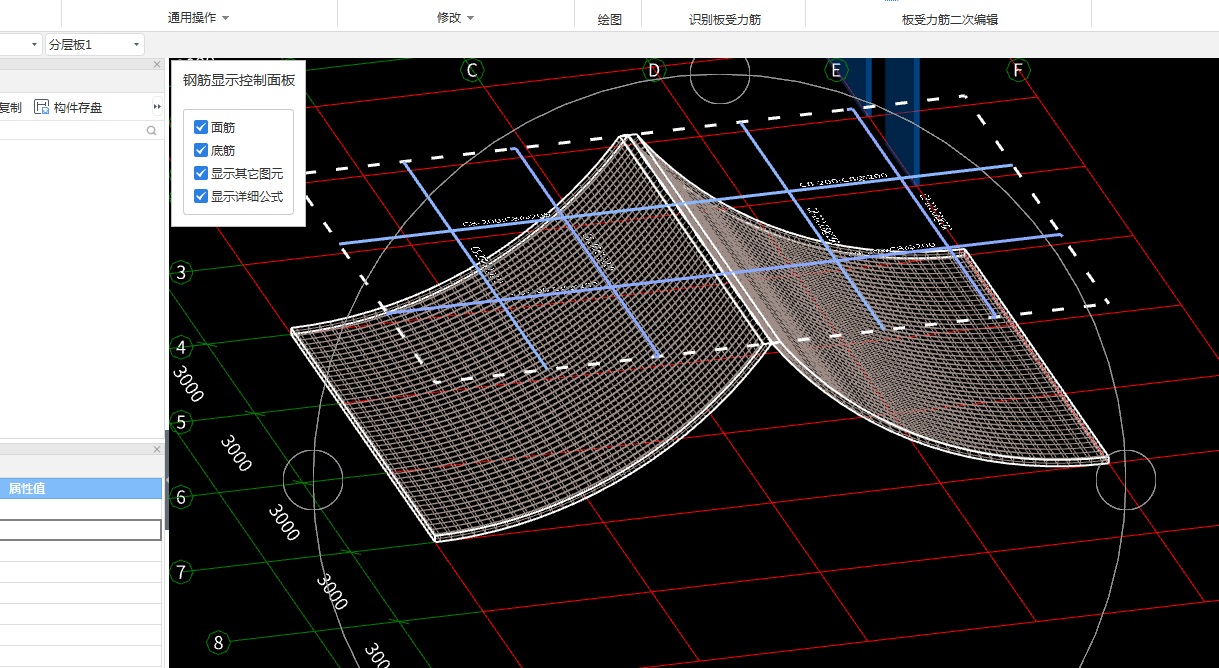Expand the toolbar overflow arrows beside 构件存盘

click(x=157, y=107)
